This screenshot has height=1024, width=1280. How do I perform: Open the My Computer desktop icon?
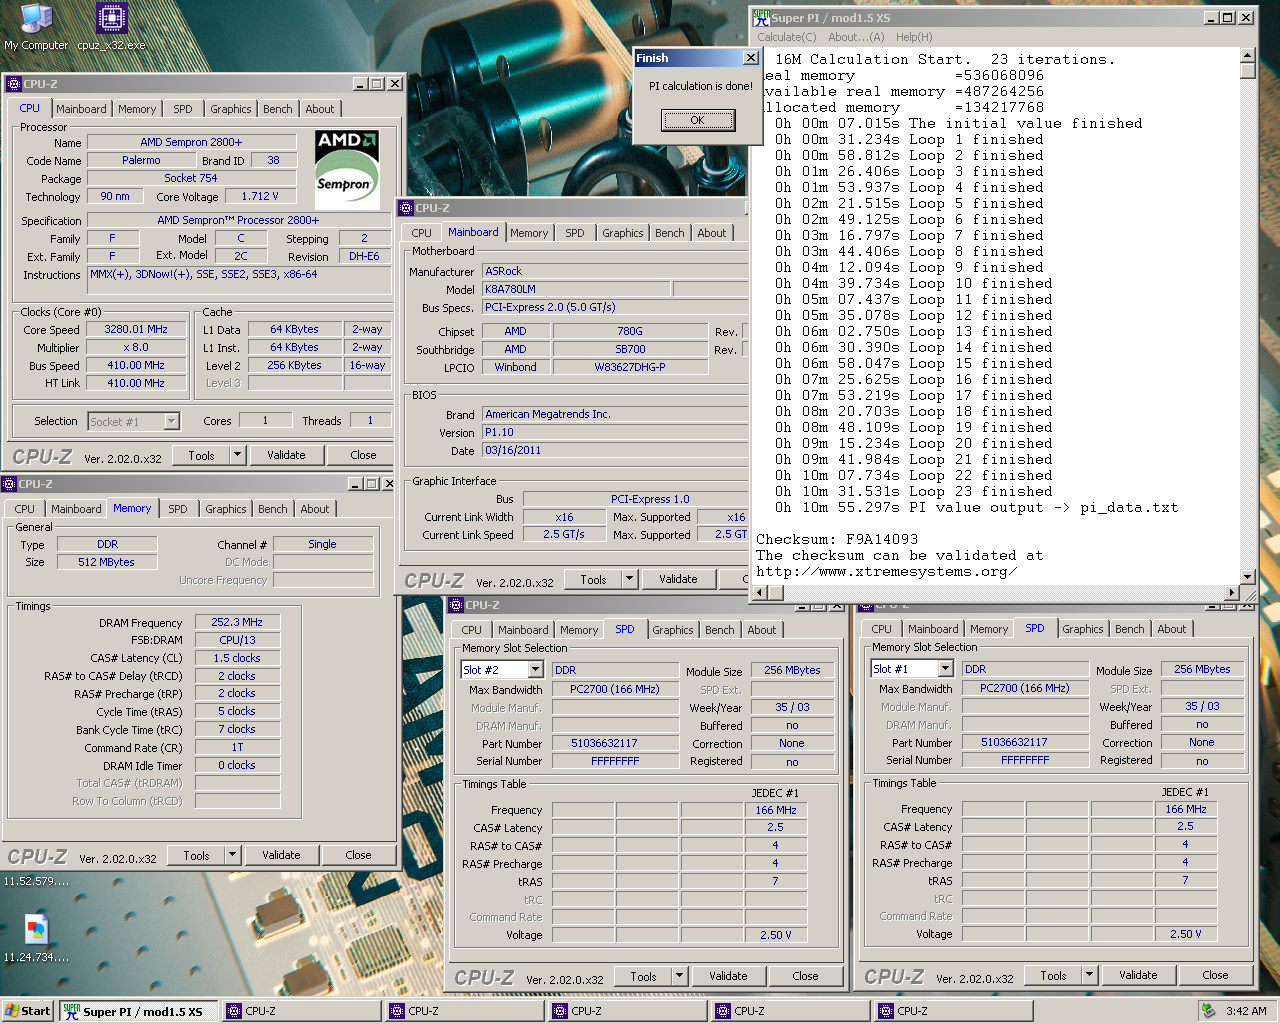(36, 20)
